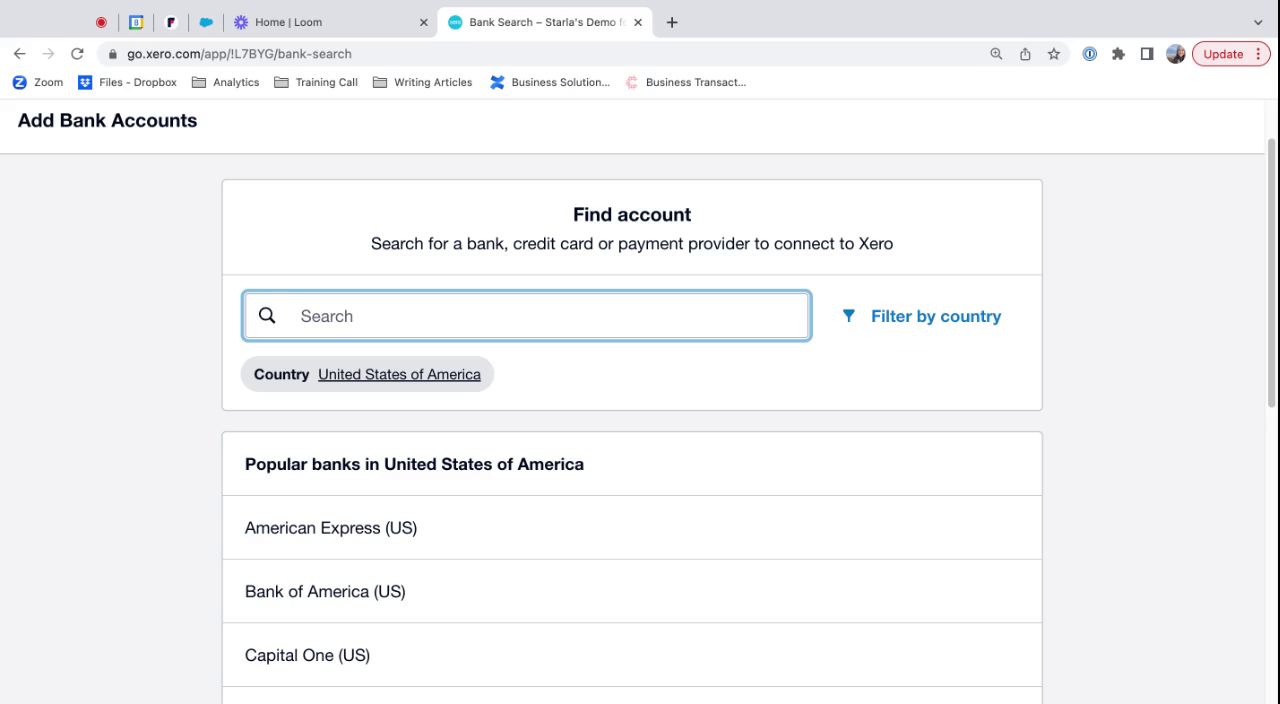Click the search magnifier inside the Search field

[267, 315]
